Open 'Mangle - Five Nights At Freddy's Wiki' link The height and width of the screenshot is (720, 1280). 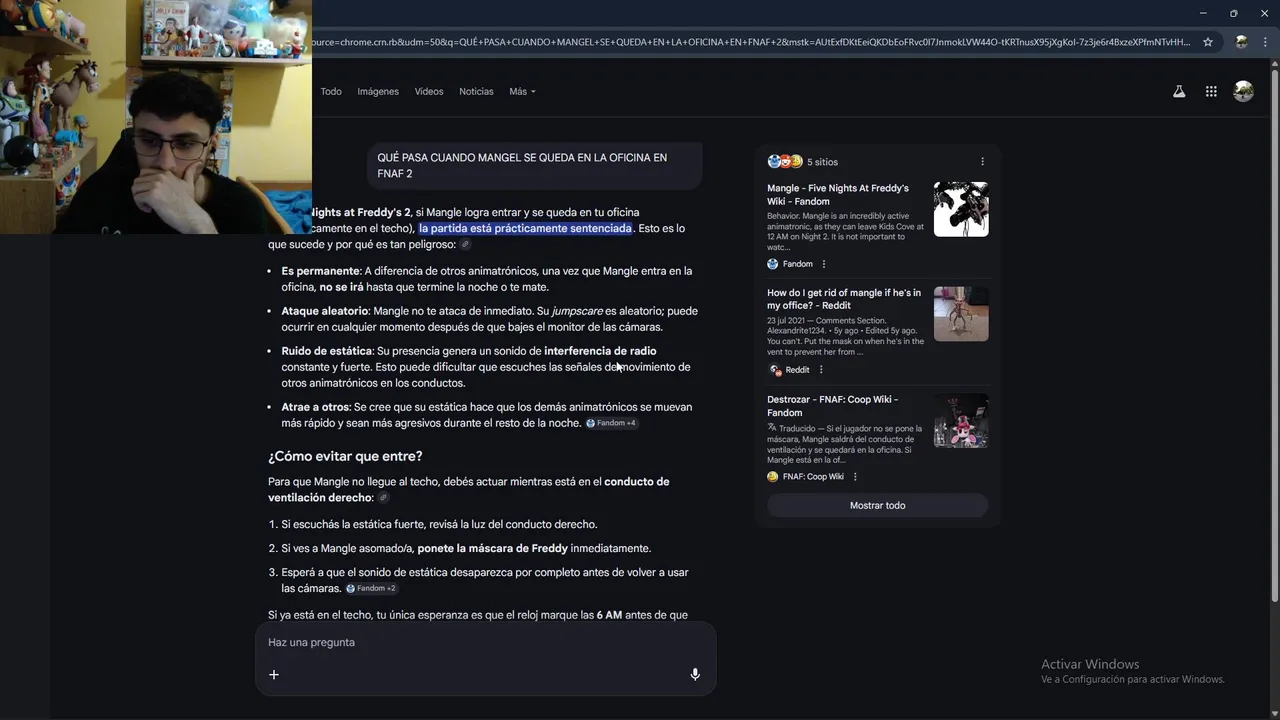[x=838, y=194]
